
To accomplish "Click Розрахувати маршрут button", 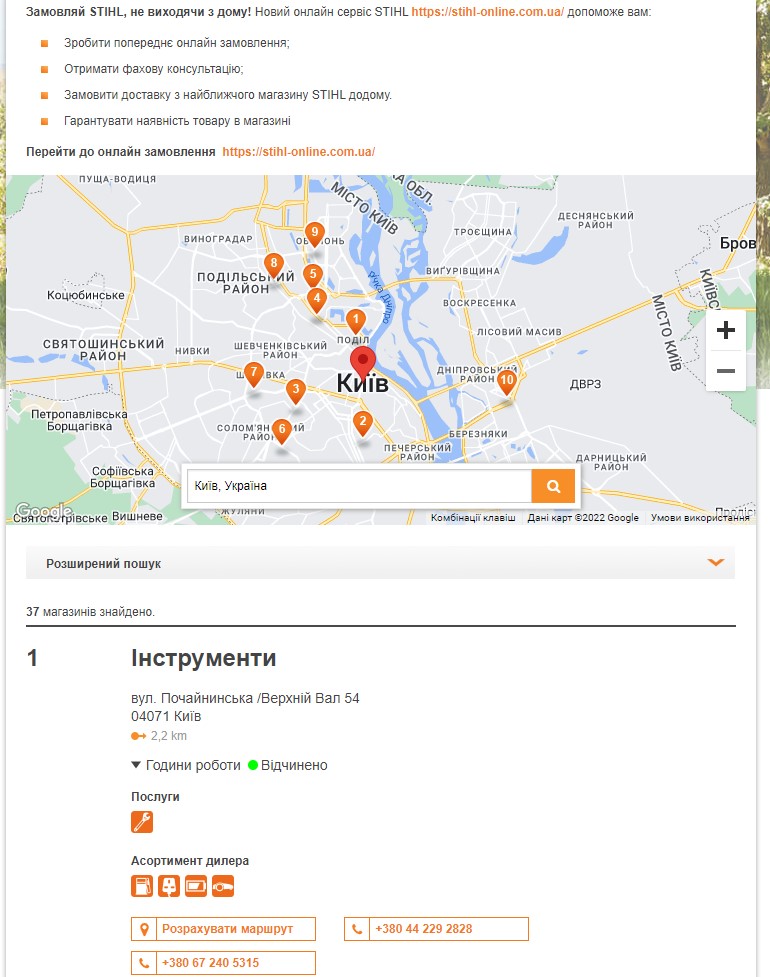I will pos(223,929).
